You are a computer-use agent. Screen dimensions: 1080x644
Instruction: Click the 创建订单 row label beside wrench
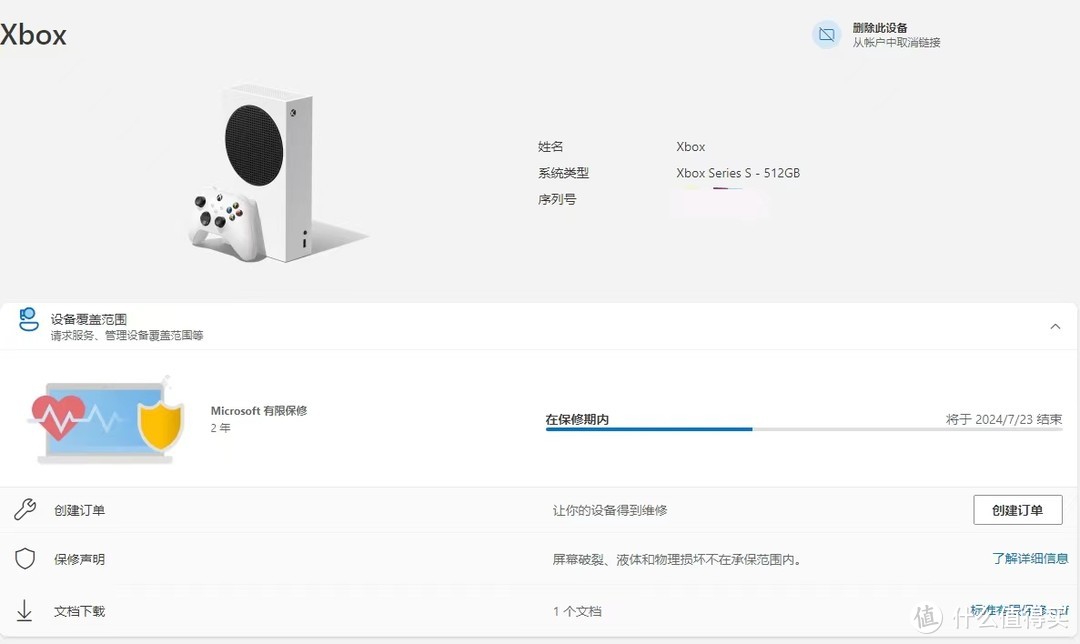tap(79, 510)
